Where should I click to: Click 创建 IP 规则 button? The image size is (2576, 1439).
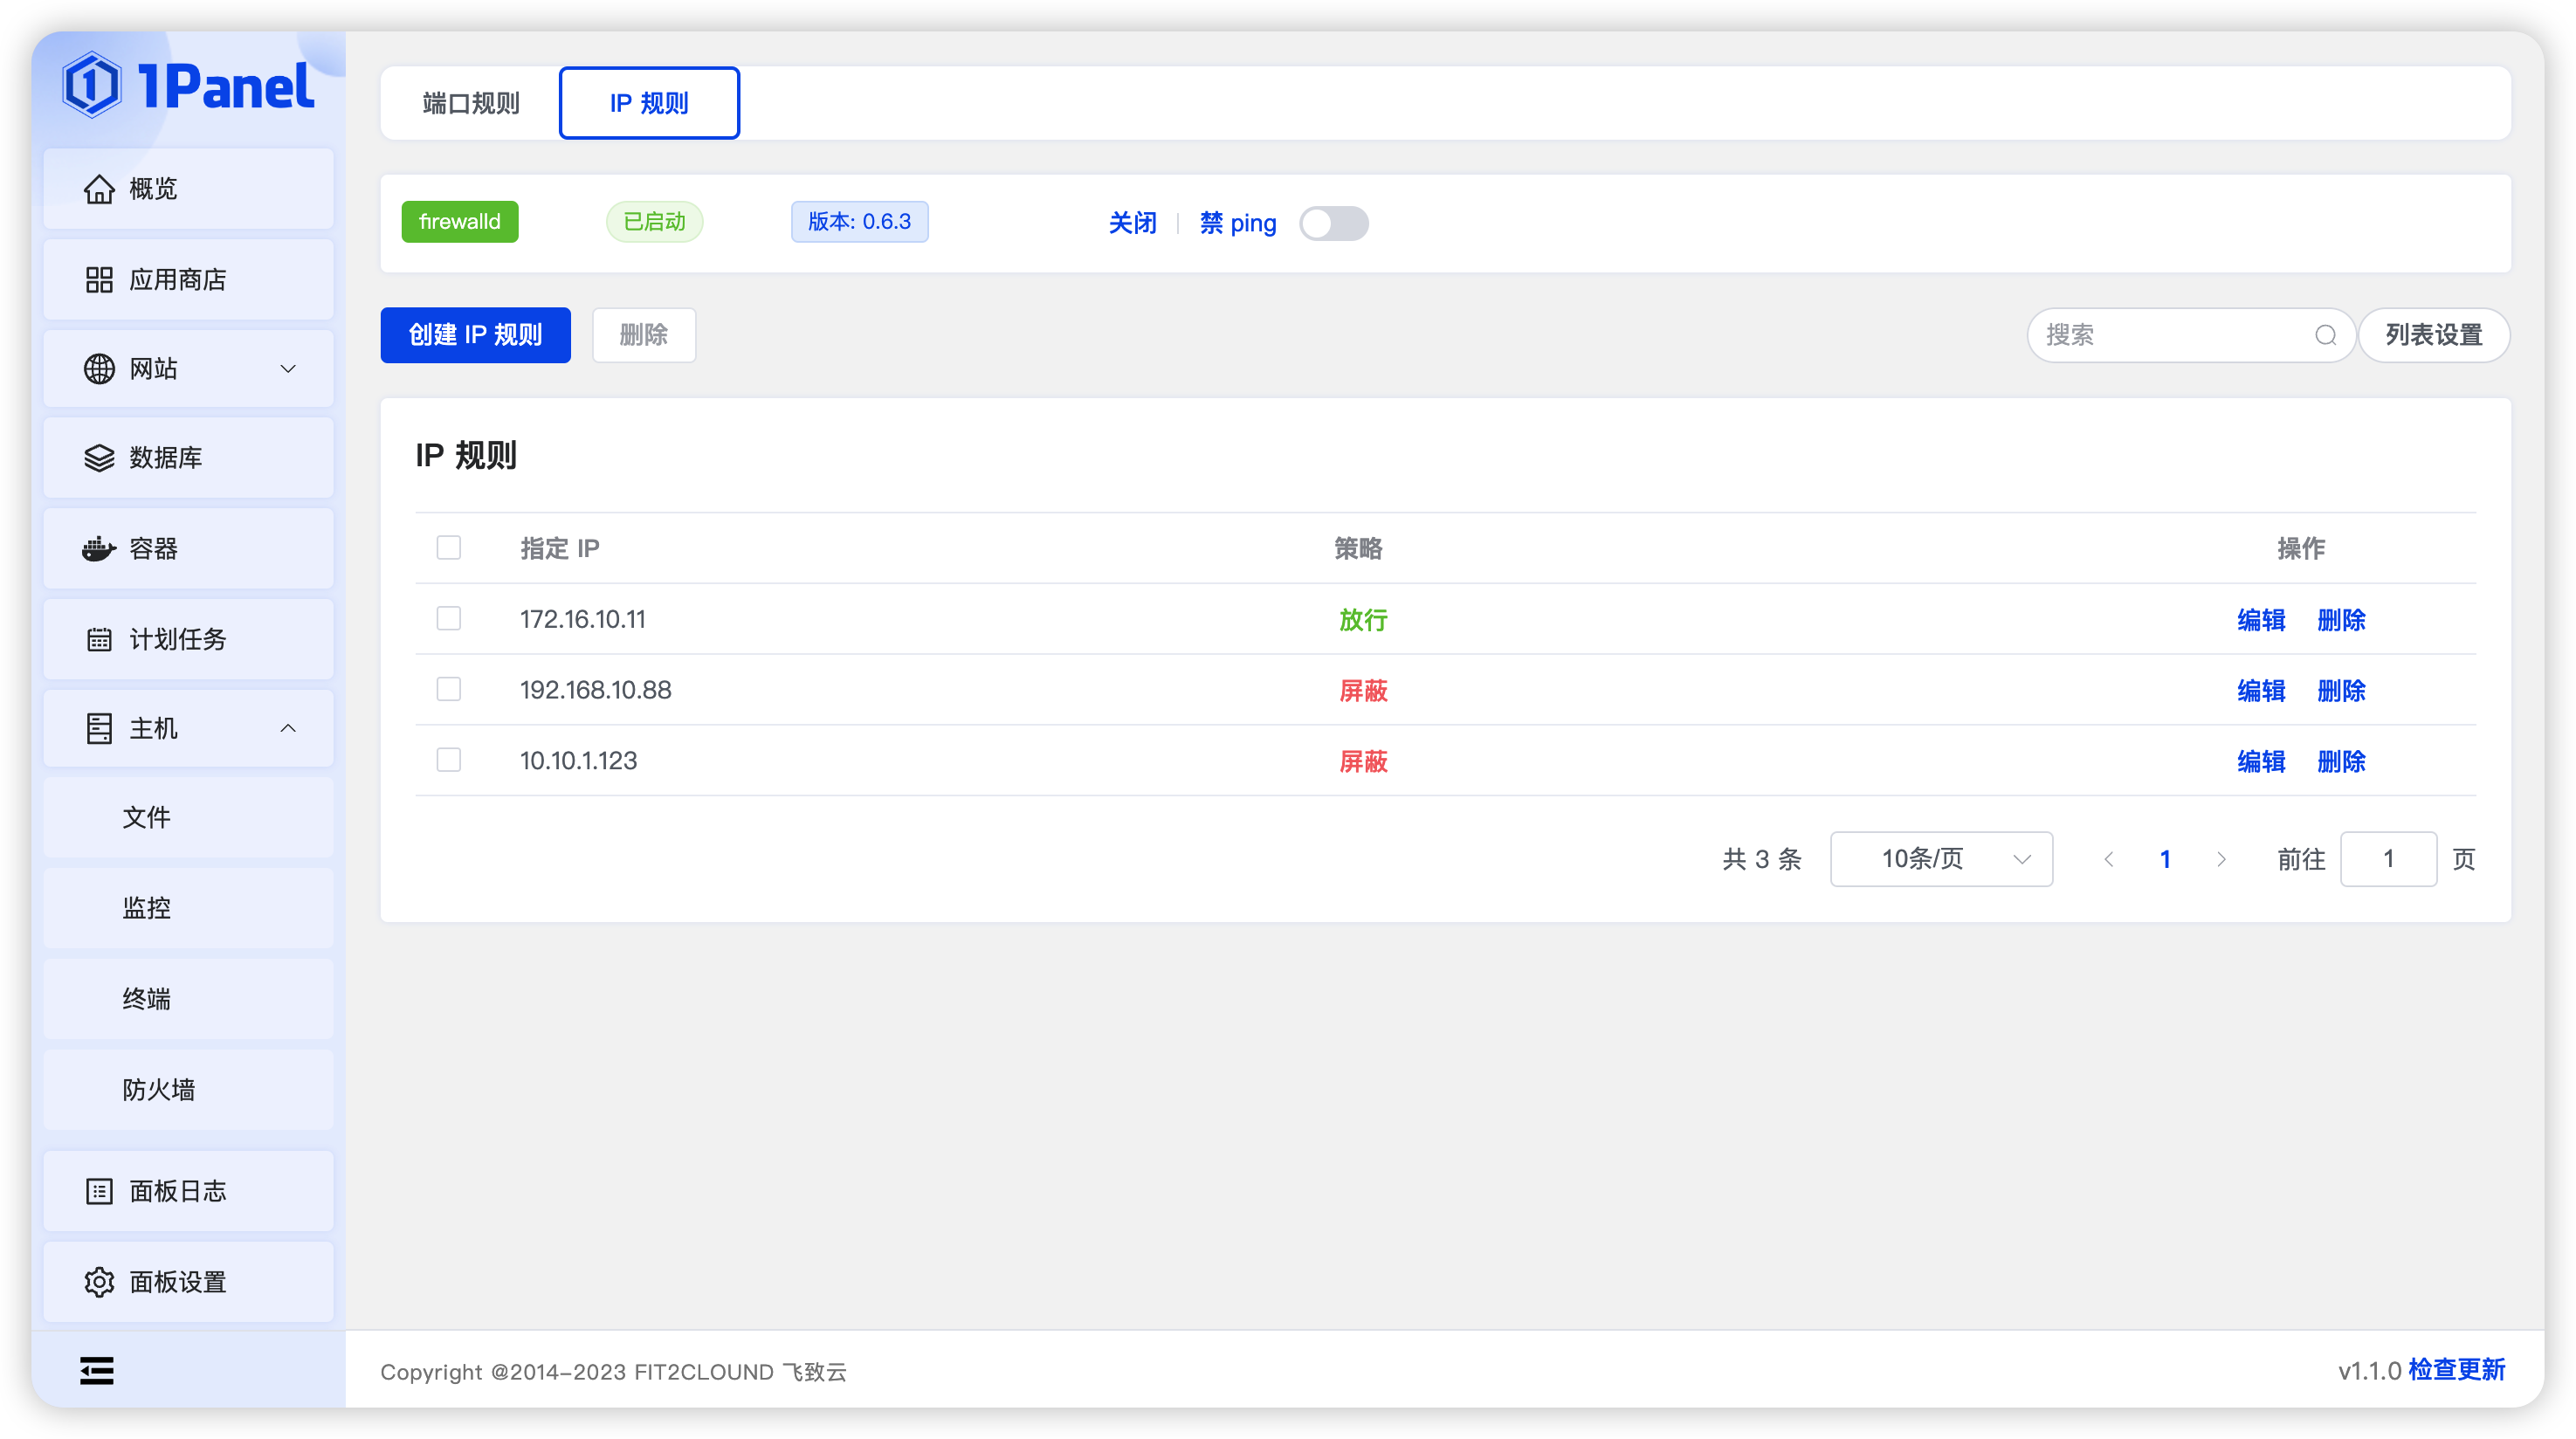475,335
